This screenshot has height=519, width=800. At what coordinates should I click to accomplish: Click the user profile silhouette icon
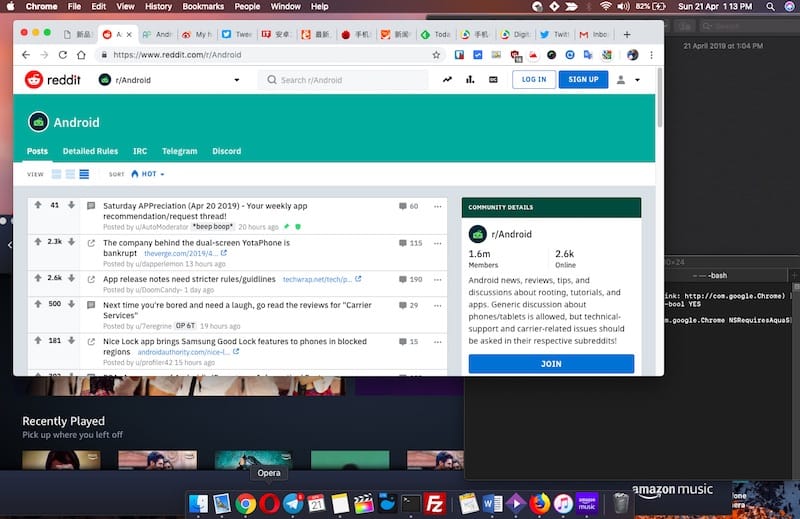click(x=621, y=80)
